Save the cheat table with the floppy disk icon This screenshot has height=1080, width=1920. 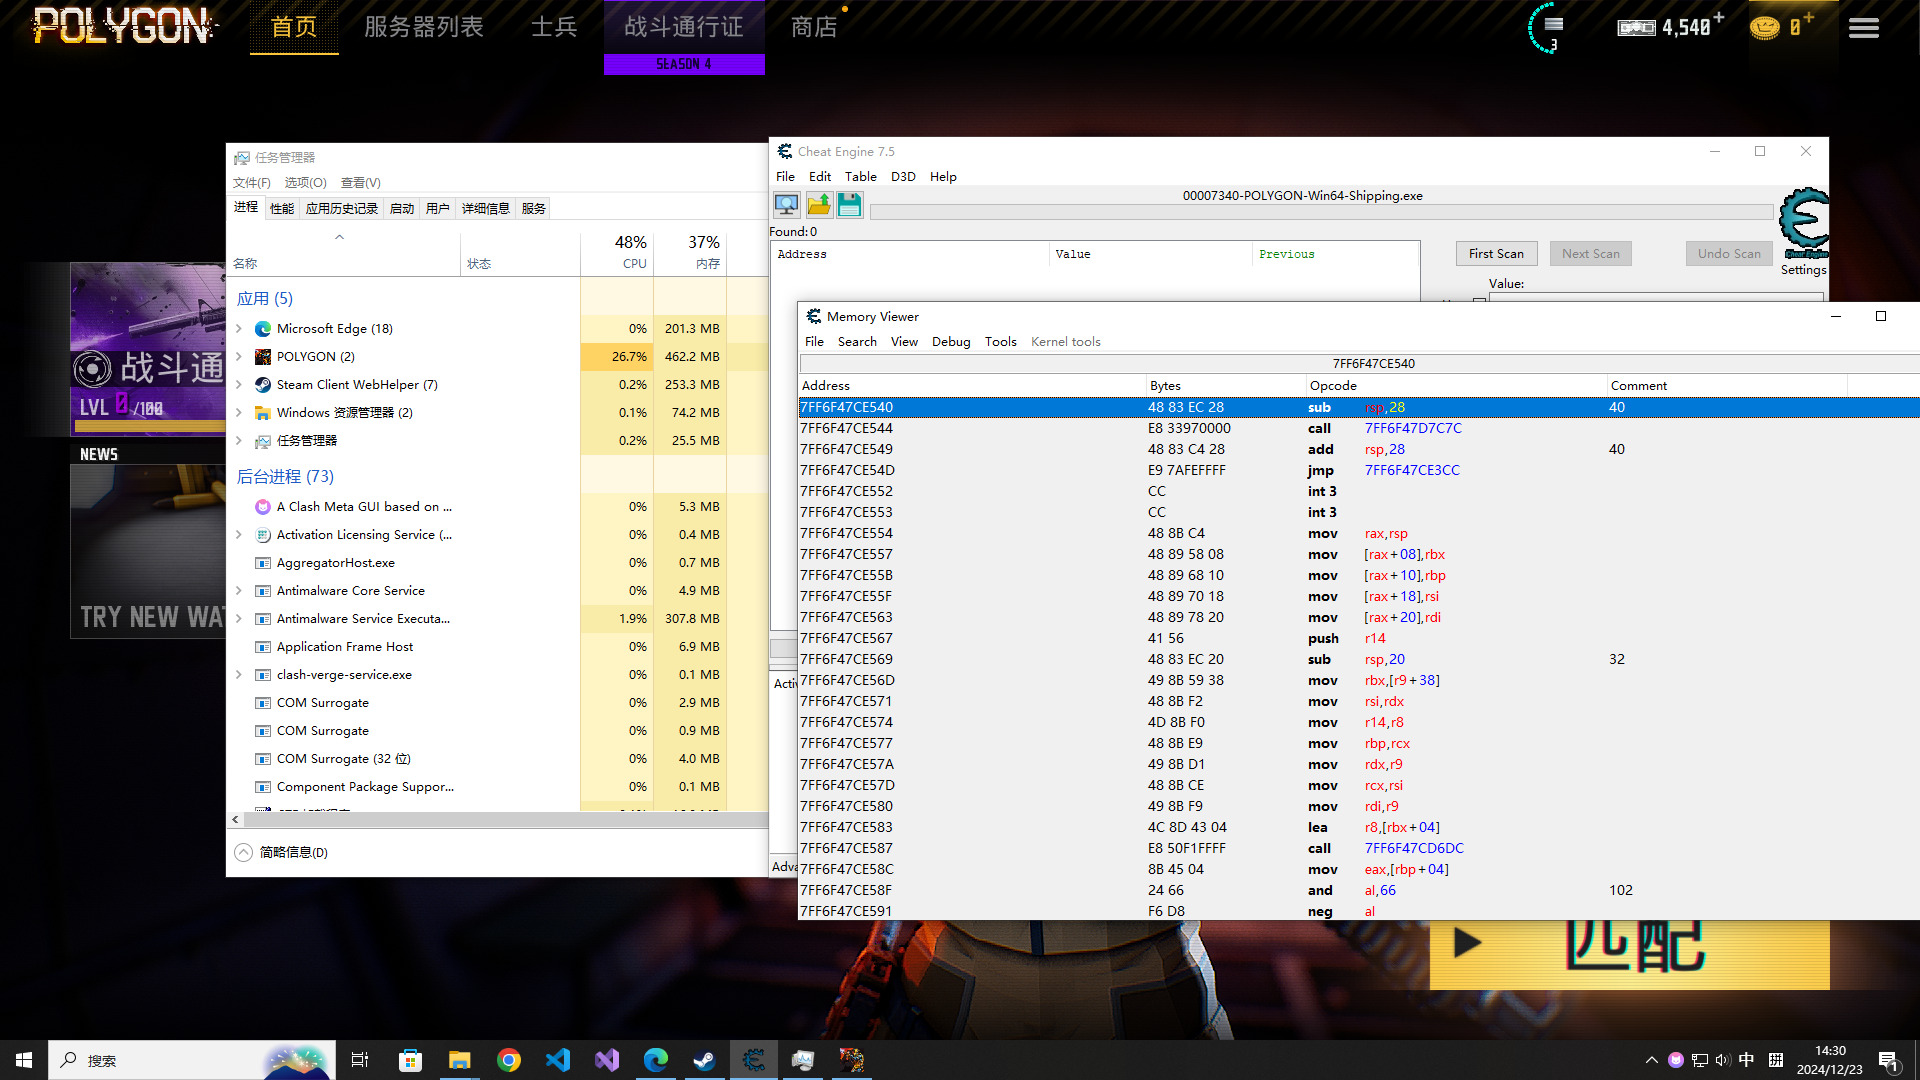[x=849, y=204]
